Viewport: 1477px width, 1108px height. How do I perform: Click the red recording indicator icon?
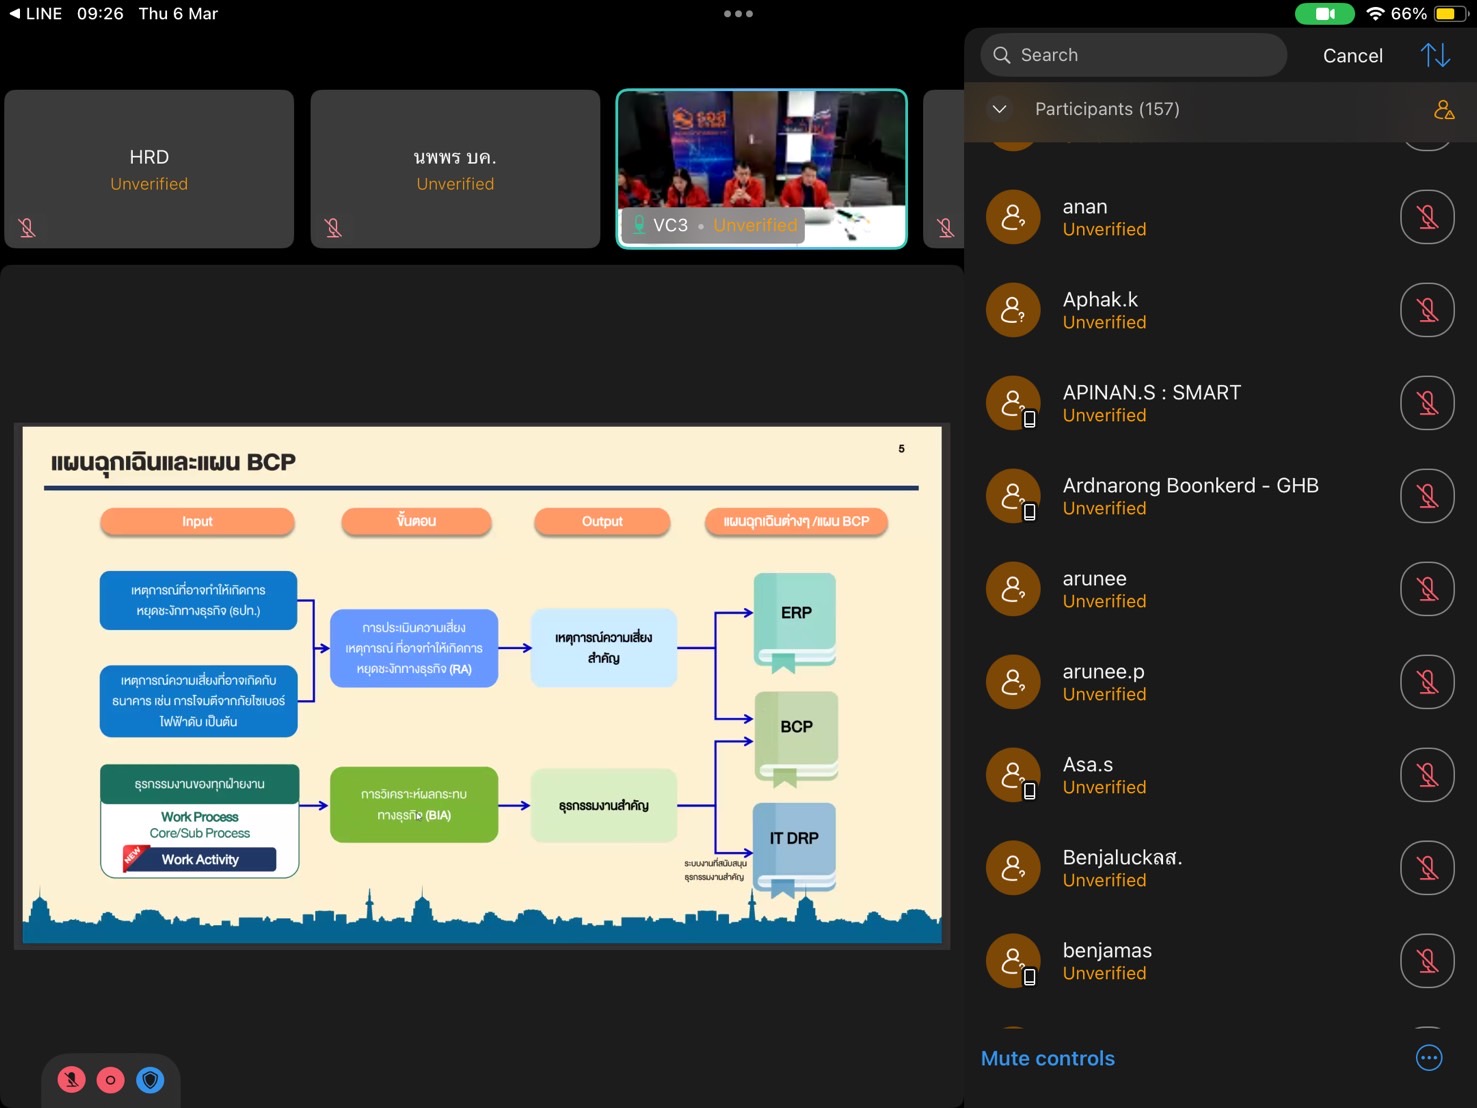(111, 1080)
